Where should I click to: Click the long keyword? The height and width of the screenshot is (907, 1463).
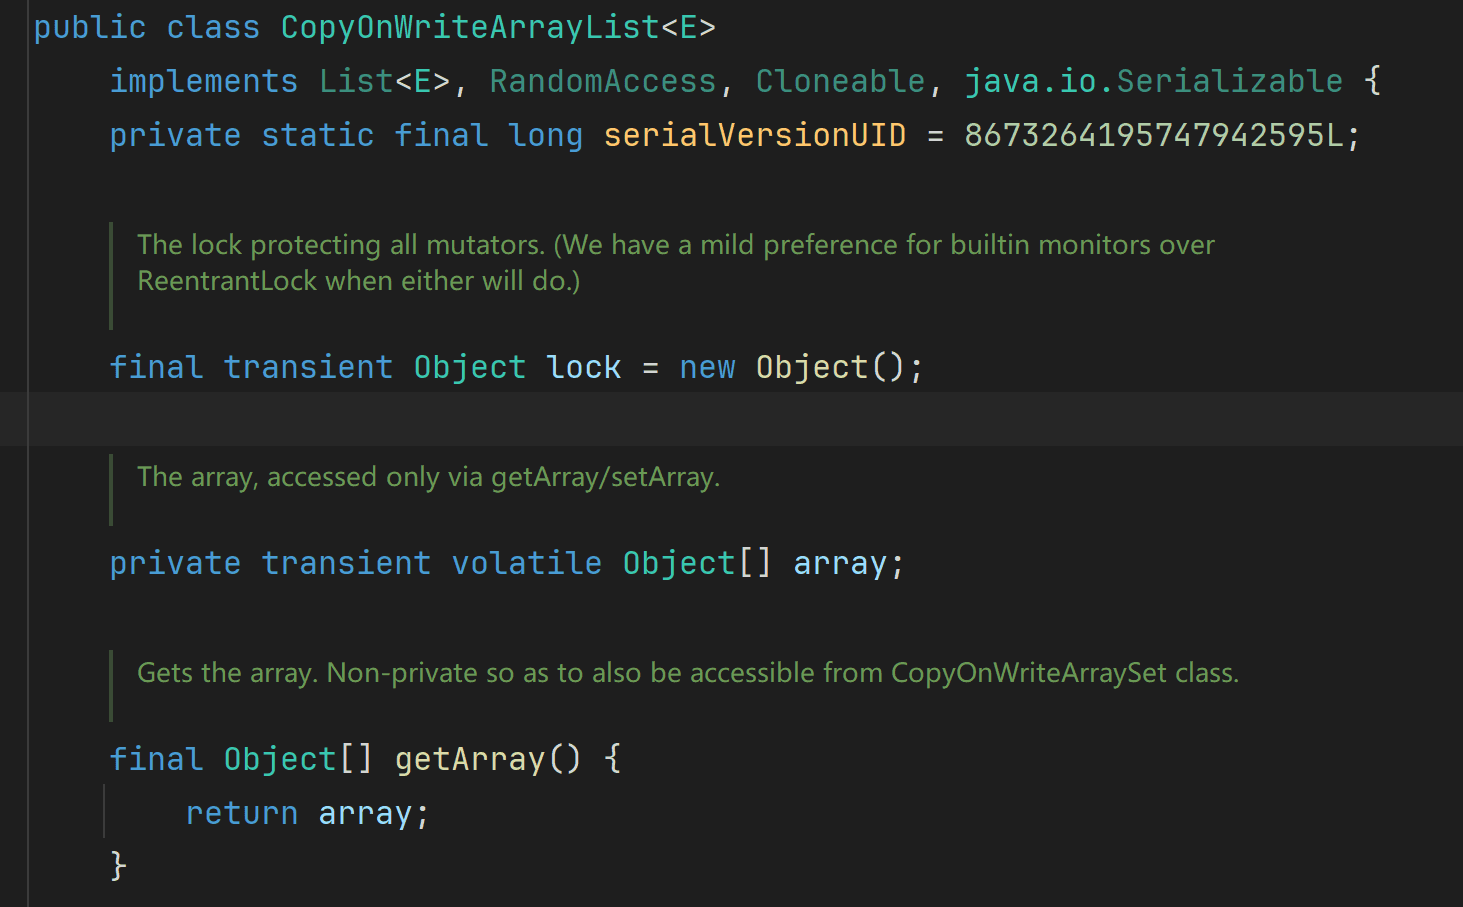point(545,135)
